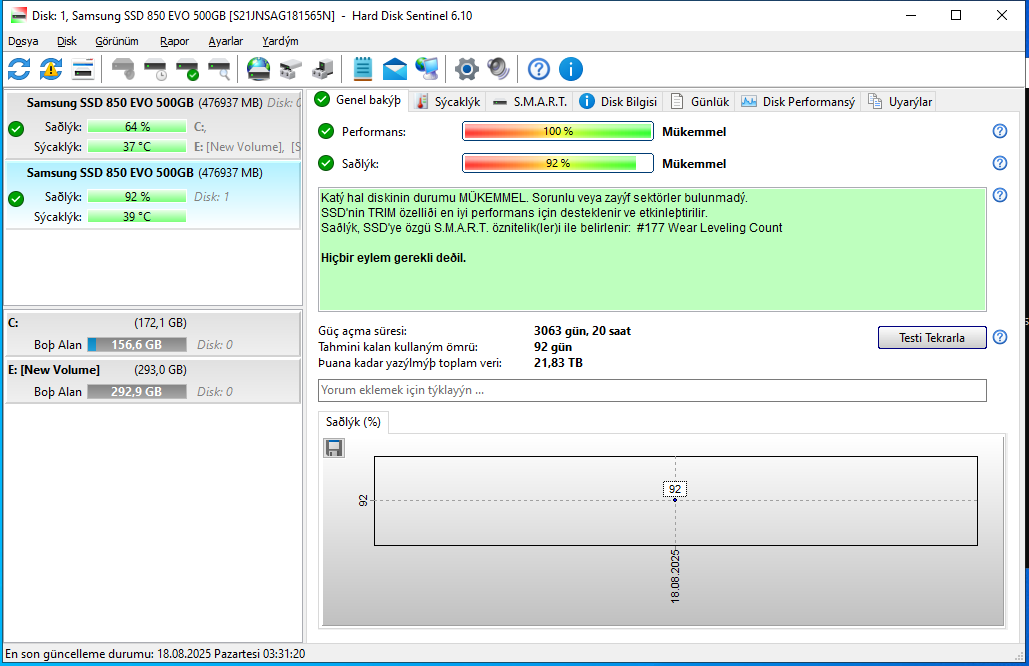
Task: Switch to the Genel bakýþ tab
Action: click(358, 100)
